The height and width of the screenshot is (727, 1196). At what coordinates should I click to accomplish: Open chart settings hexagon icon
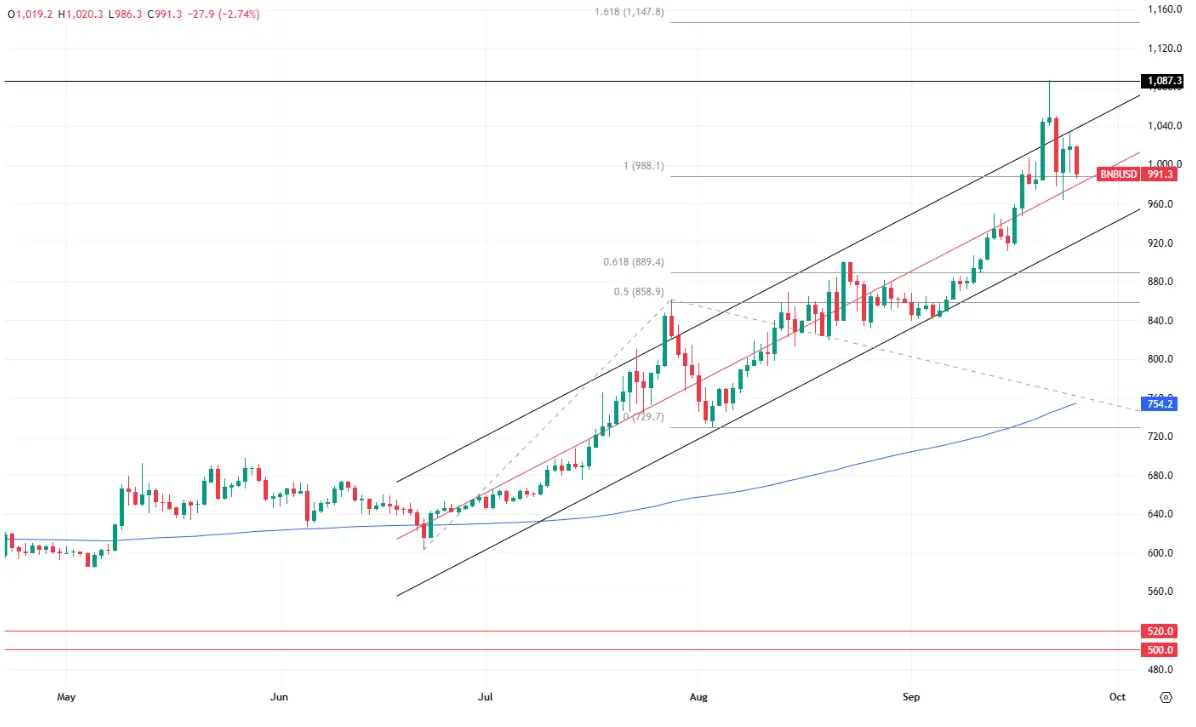pyautogui.click(x=1165, y=696)
